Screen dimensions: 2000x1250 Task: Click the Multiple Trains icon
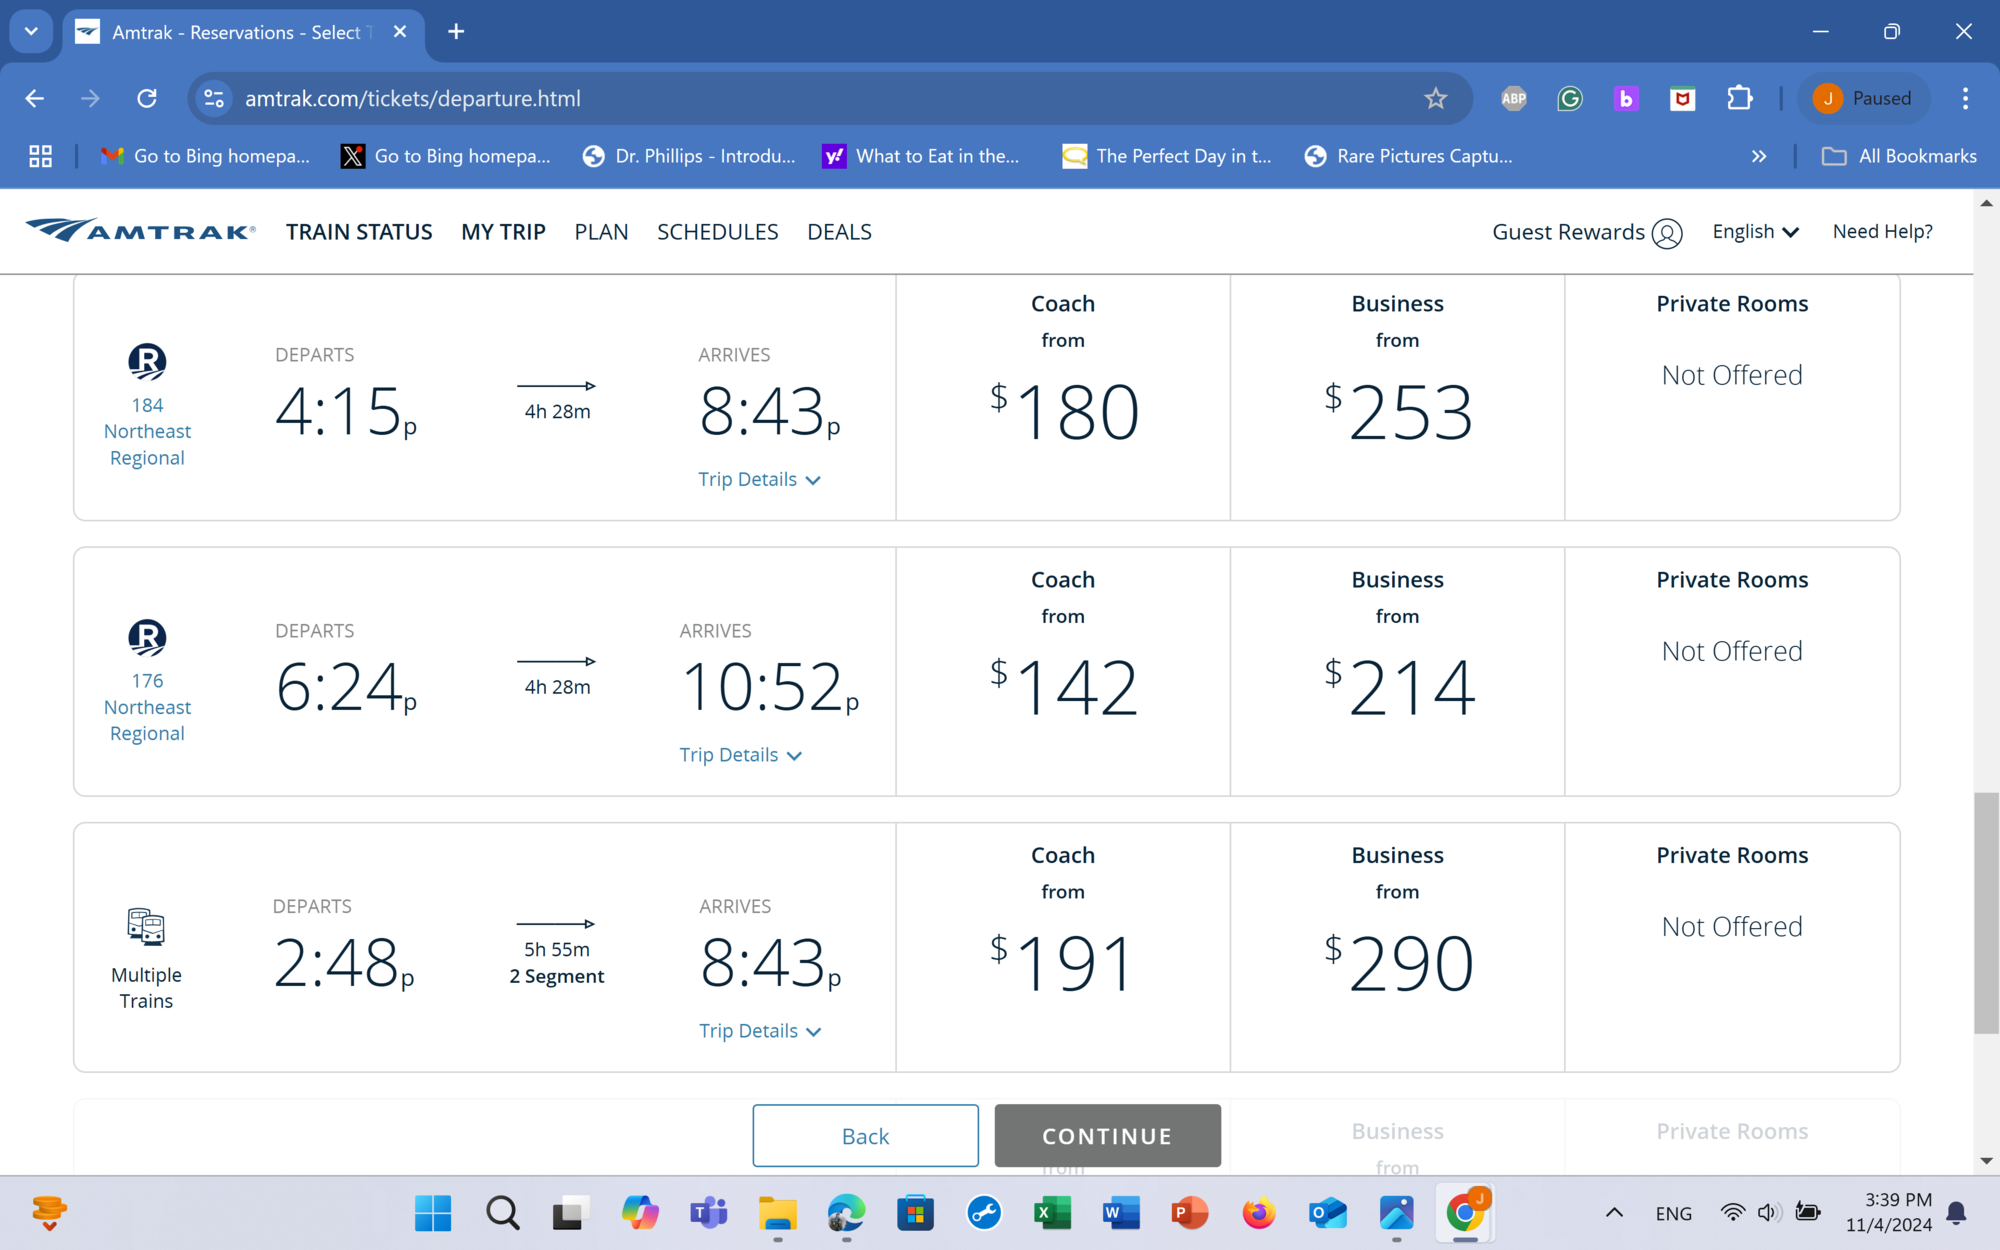pyautogui.click(x=146, y=927)
